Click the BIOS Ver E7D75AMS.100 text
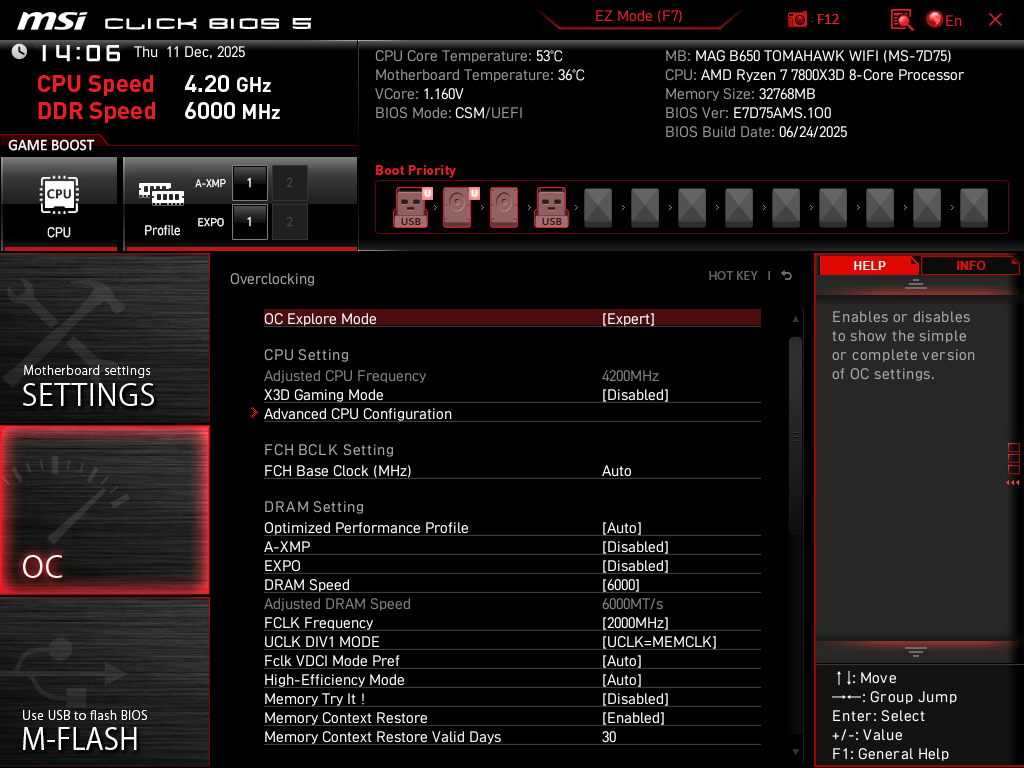The width and height of the screenshot is (1024, 768). tap(748, 113)
